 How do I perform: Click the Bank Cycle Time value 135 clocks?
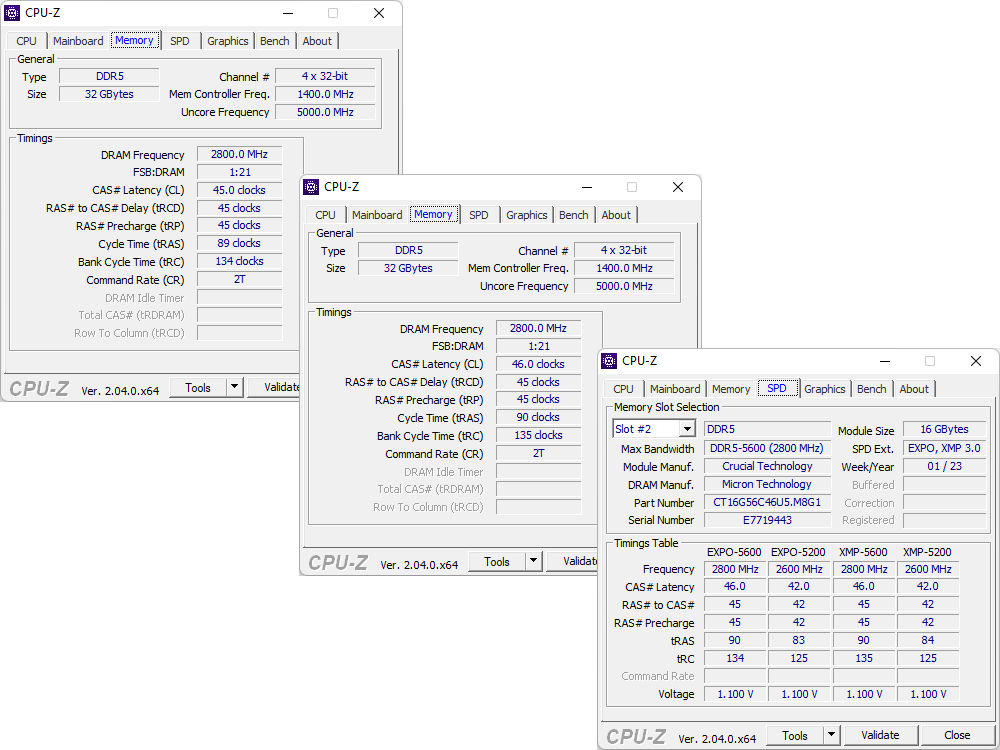pyautogui.click(x=538, y=435)
